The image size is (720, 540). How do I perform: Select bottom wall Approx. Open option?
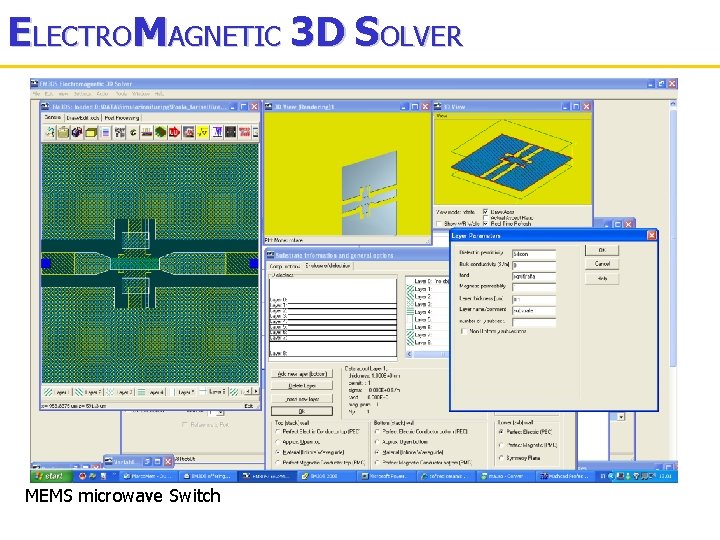[377, 442]
